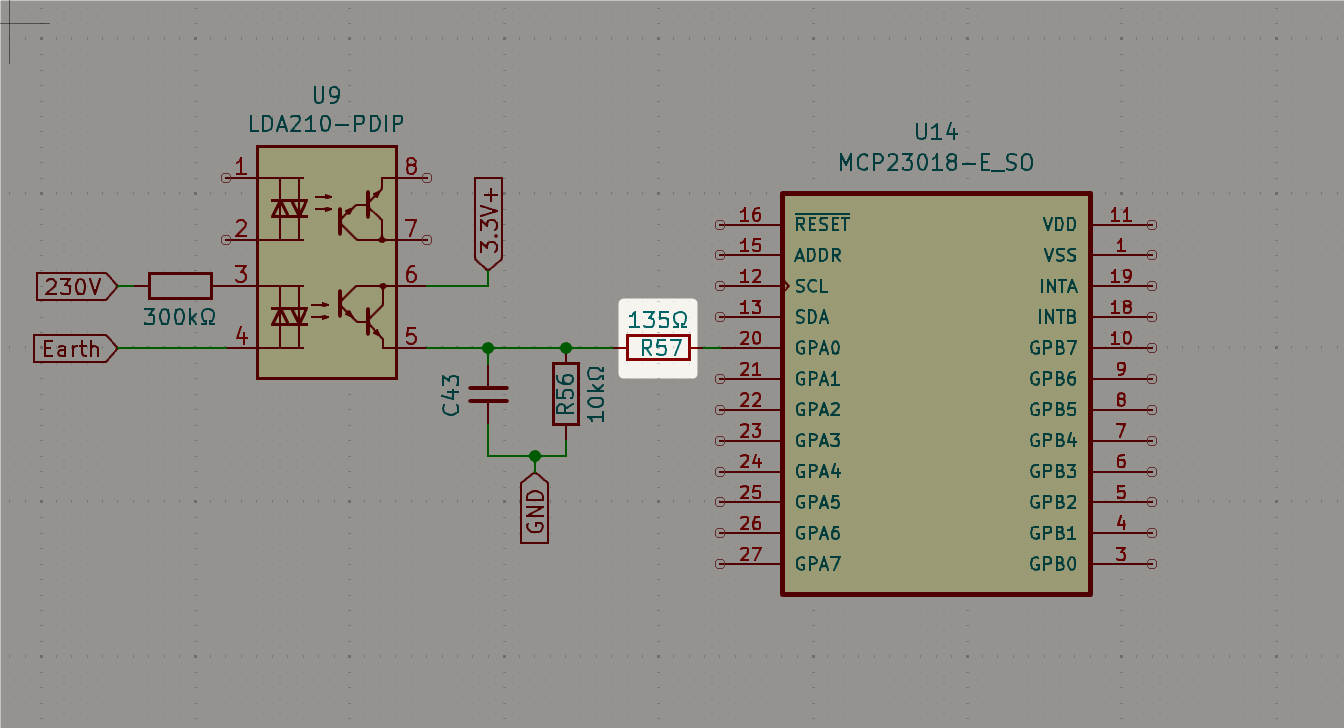Select the lower optocoupler LED symbol in U9
The width and height of the screenshot is (1344, 728).
pyautogui.click(x=290, y=317)
